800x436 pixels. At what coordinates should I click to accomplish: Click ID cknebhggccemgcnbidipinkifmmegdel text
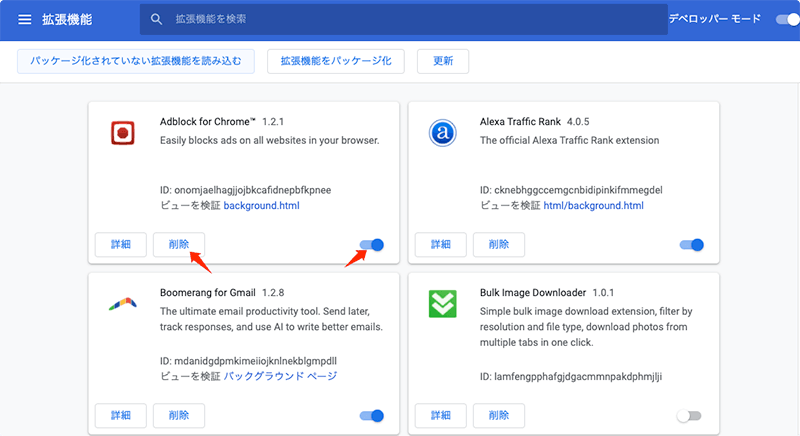pyautogui.click(x=571, y=190)
